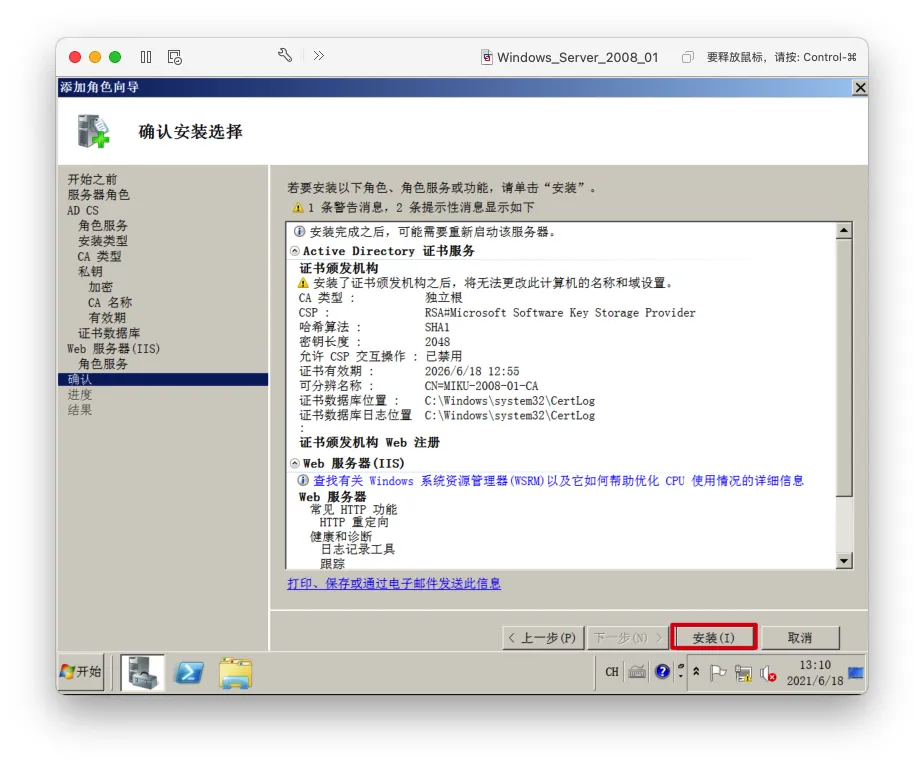The width and height of the screenshot is (924, 769).
Task: Show hidden tray icons
Action: click(x=696, y=671)
